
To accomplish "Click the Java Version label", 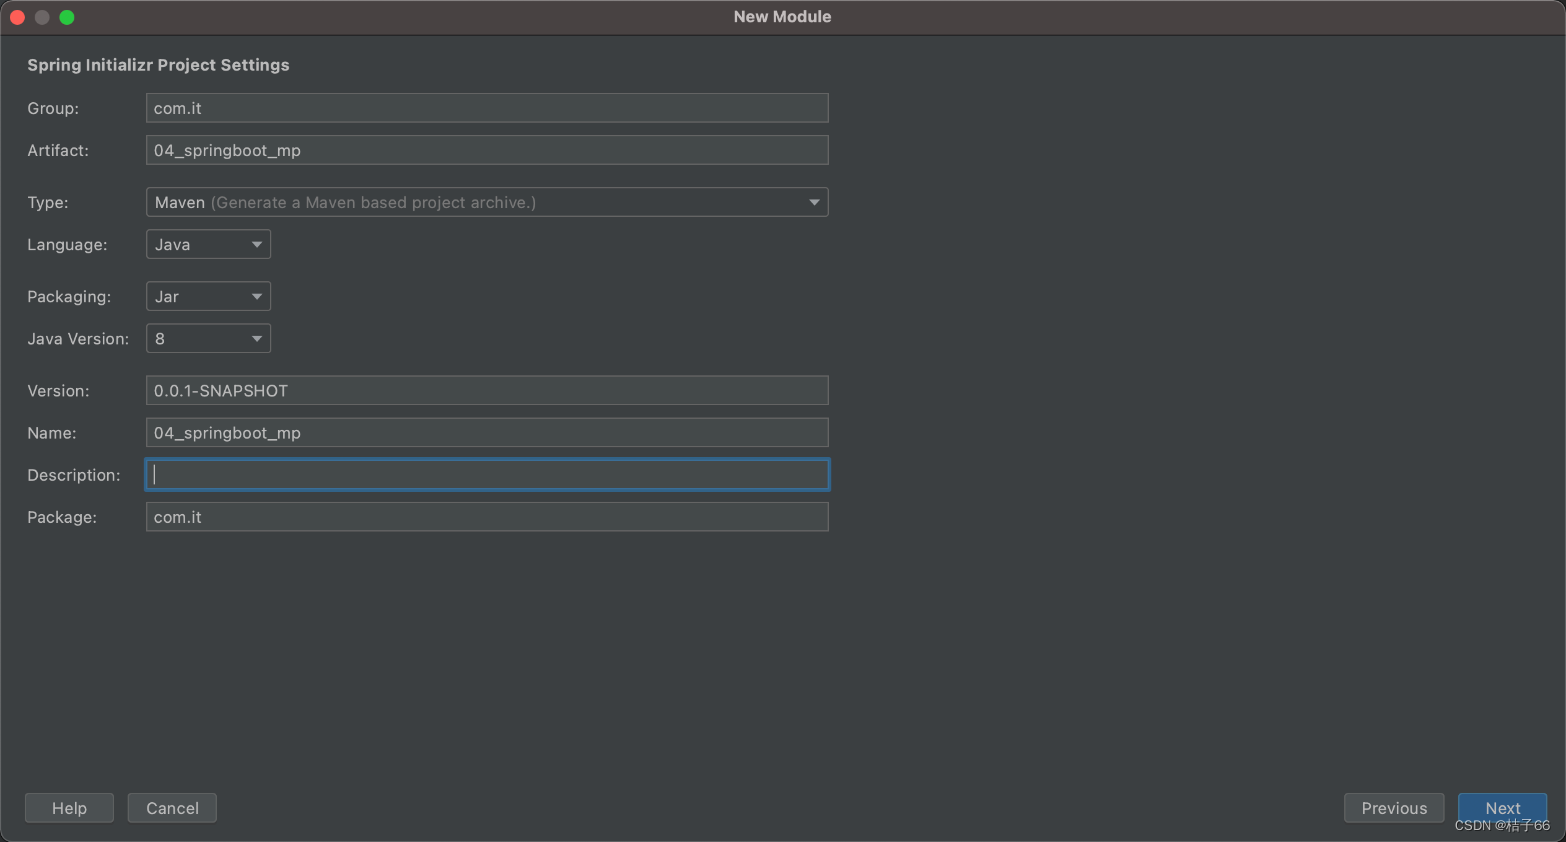I will coord(78,338).
